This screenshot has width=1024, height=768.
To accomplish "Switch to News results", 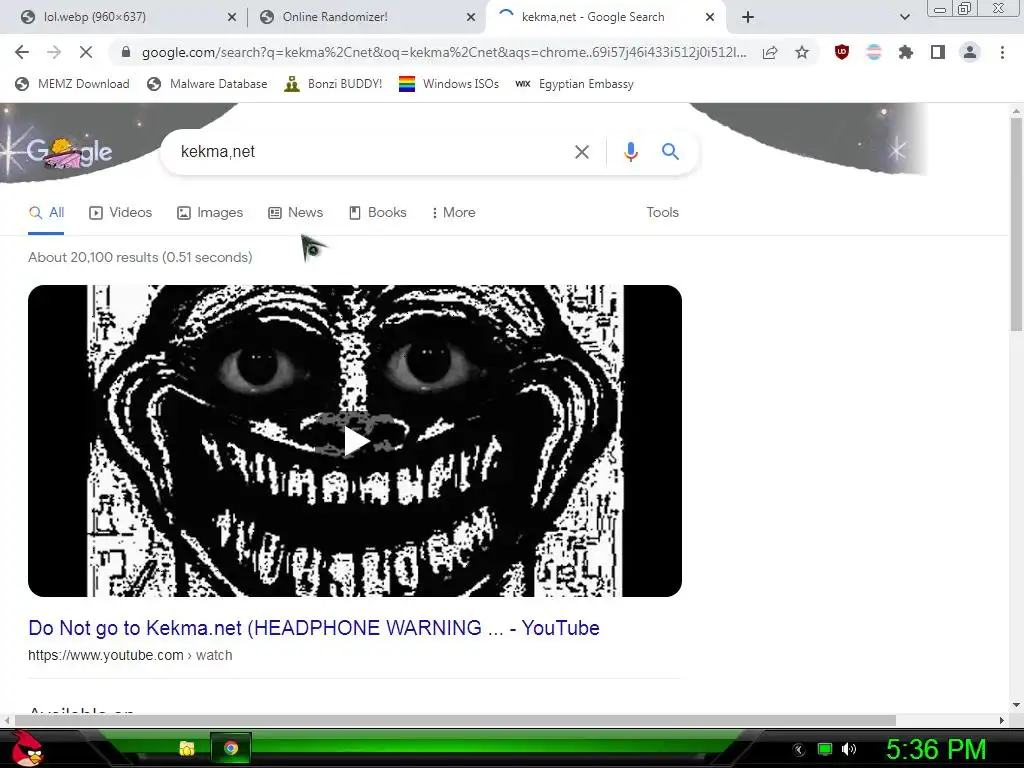I will [296, 212].
